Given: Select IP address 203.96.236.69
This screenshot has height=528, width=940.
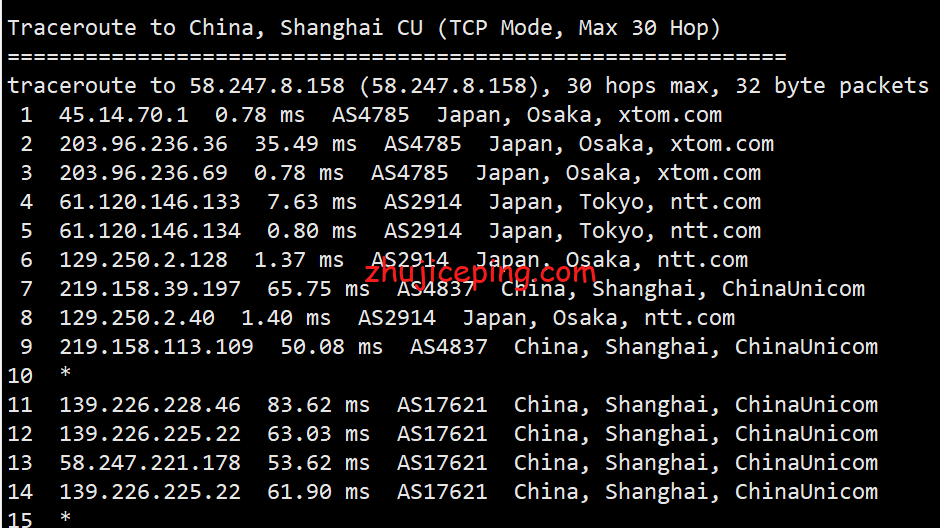Looking at the screenshot, I should 143,173.
